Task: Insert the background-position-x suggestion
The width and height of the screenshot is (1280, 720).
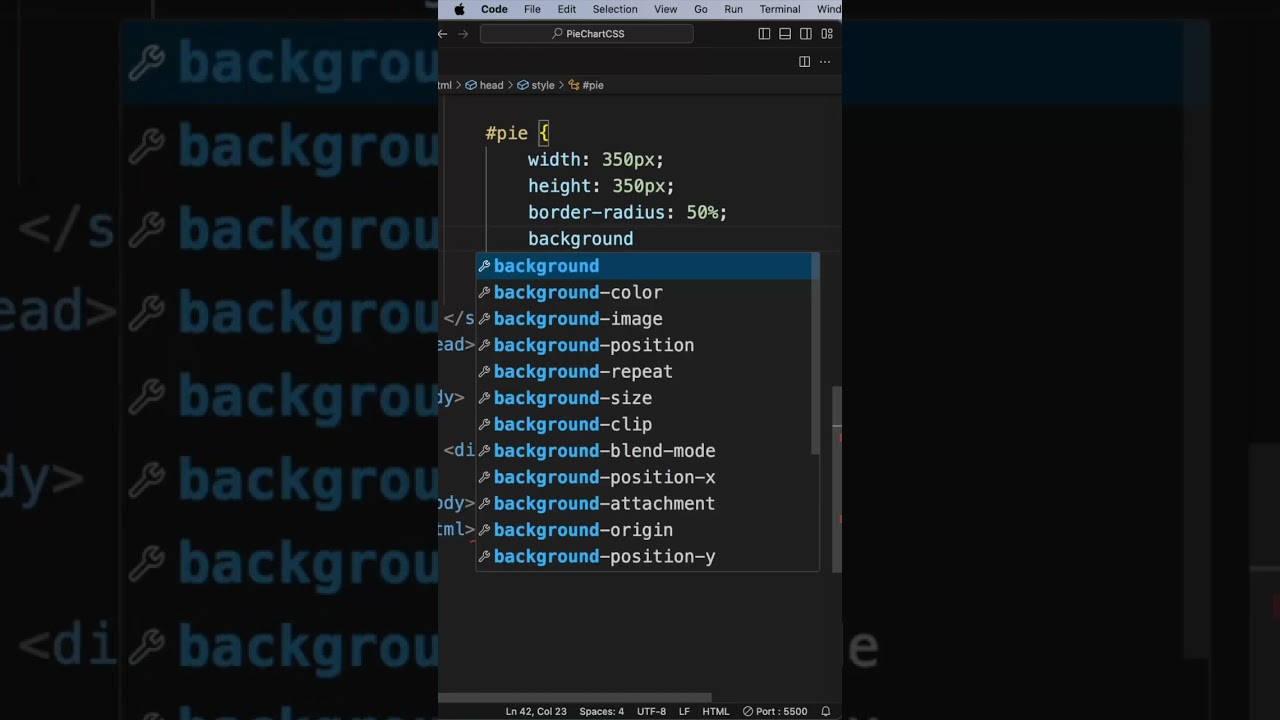Action: click(x=647, y=478)
